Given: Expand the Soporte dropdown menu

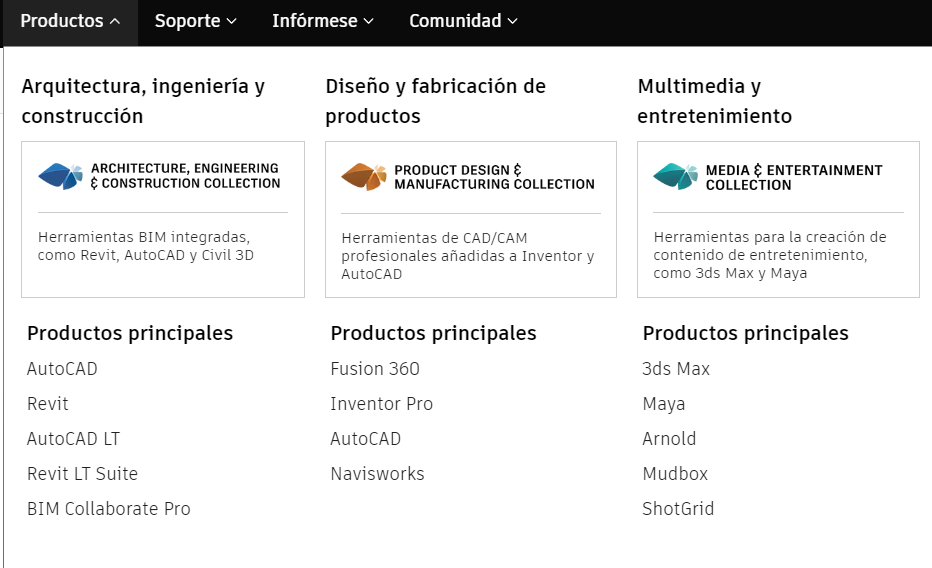Looking at the screenshot, I should pyautogui.click(x=195, y=21).
